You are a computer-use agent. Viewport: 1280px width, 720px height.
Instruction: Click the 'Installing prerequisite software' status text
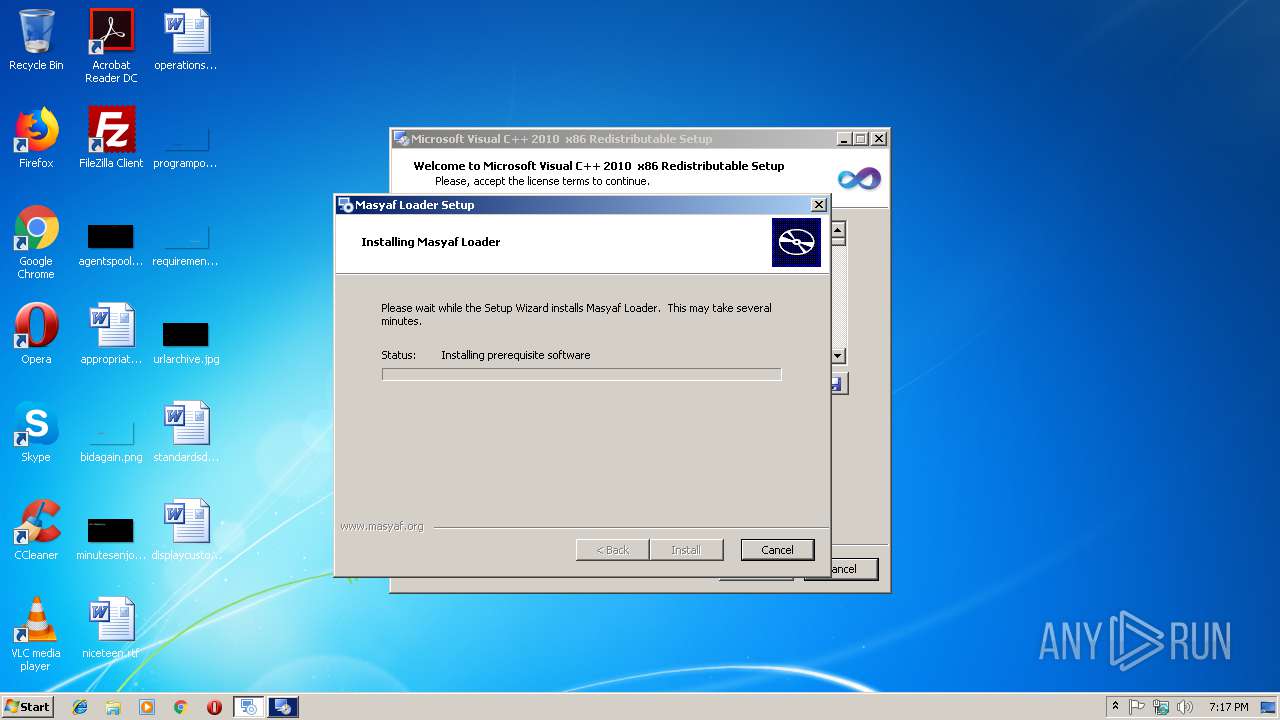tap(515, 355)
